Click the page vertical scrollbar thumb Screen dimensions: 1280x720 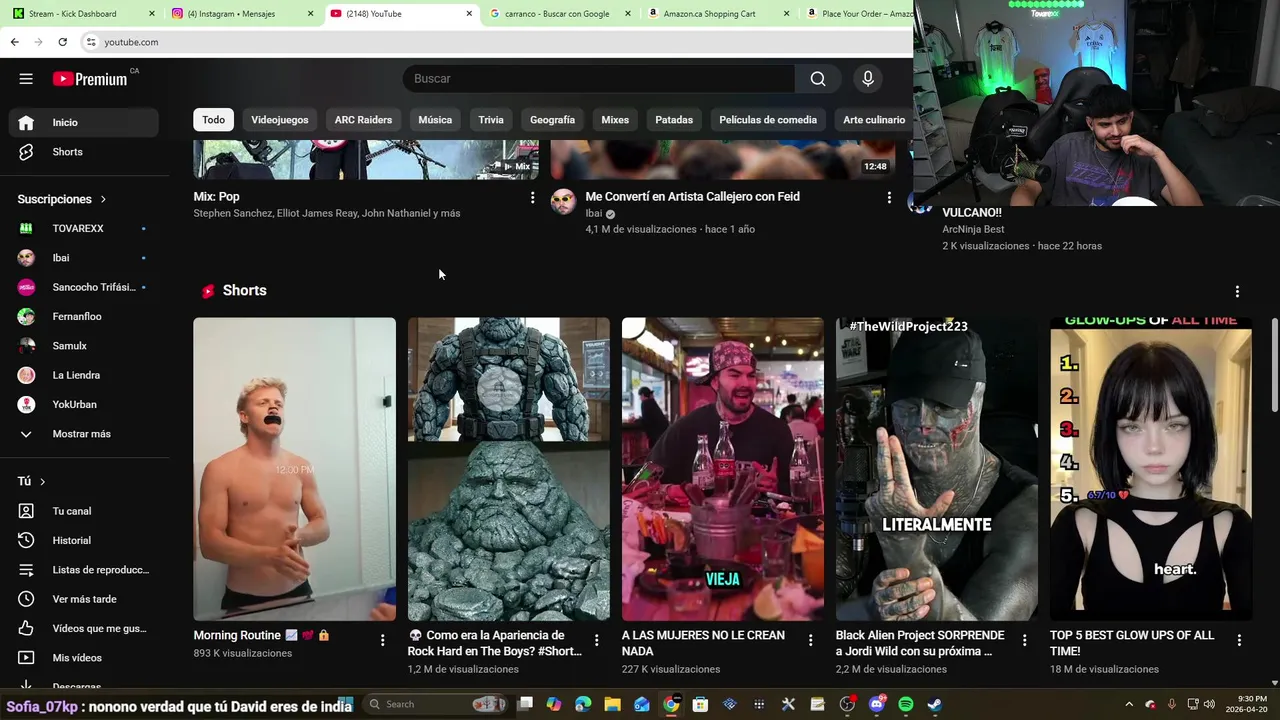tap(1275, 365)
